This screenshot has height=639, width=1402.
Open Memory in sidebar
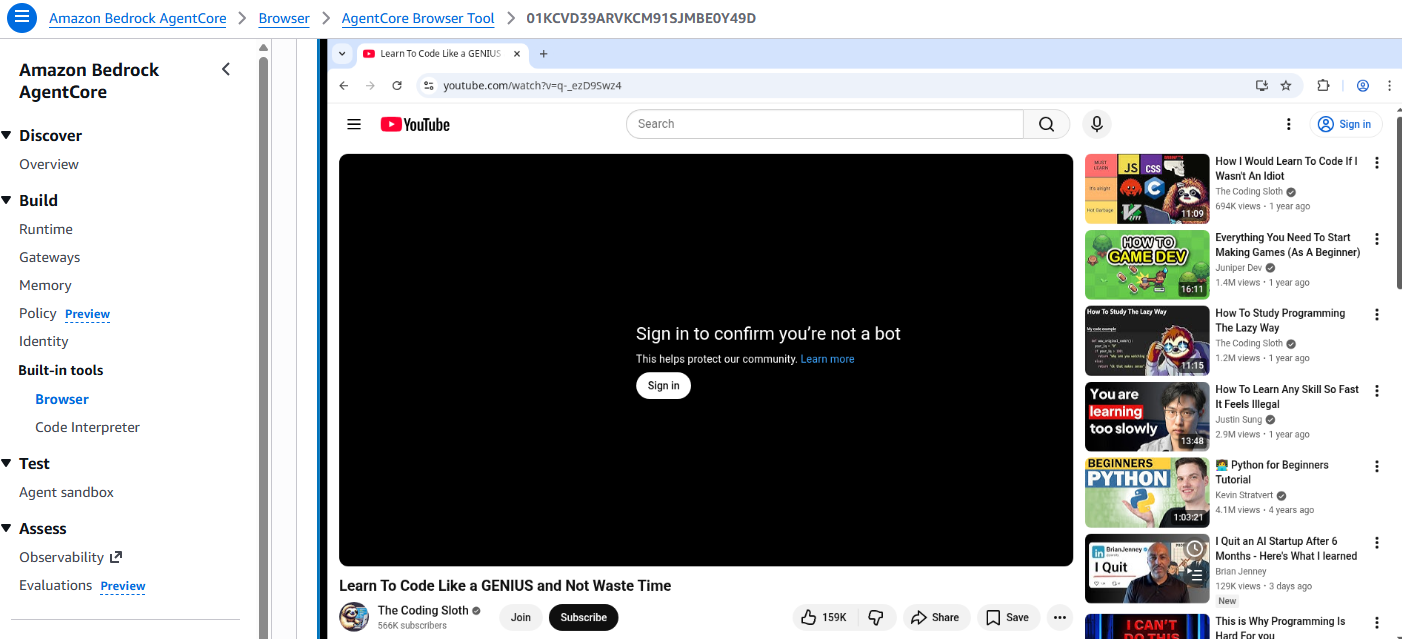pyautogui.click(x=45, y=285)
